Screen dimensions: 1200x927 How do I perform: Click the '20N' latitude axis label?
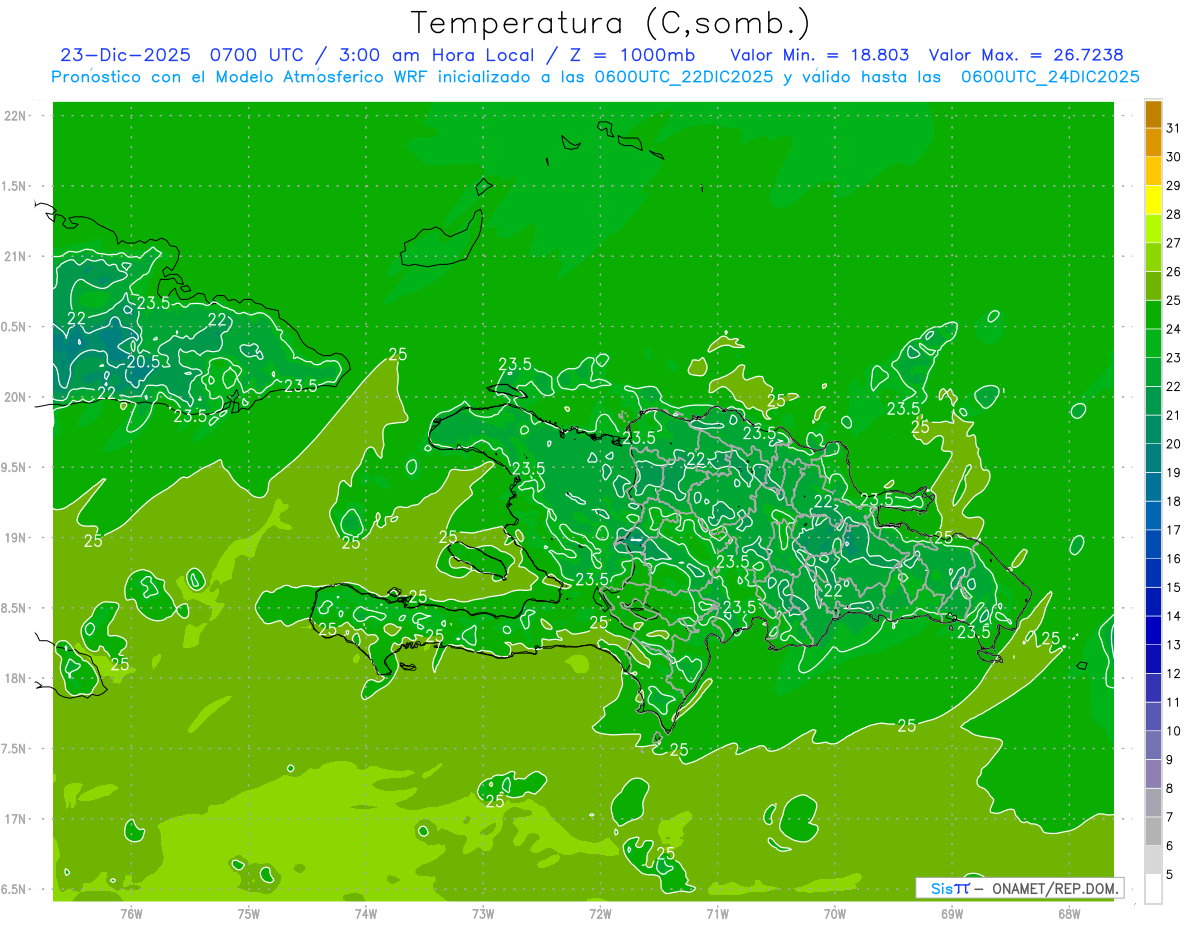coord(16,397)
